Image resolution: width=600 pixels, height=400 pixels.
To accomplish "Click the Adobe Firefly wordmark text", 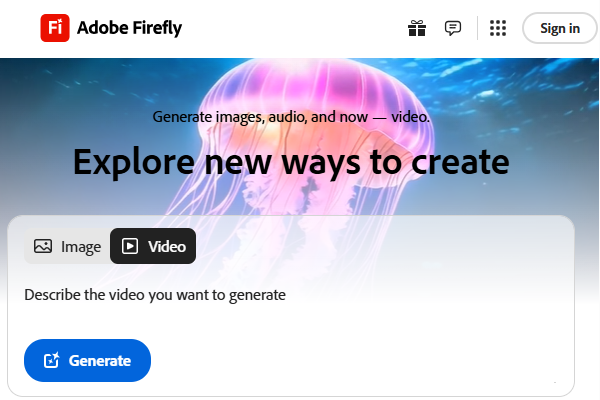I will tap(129, 28).
